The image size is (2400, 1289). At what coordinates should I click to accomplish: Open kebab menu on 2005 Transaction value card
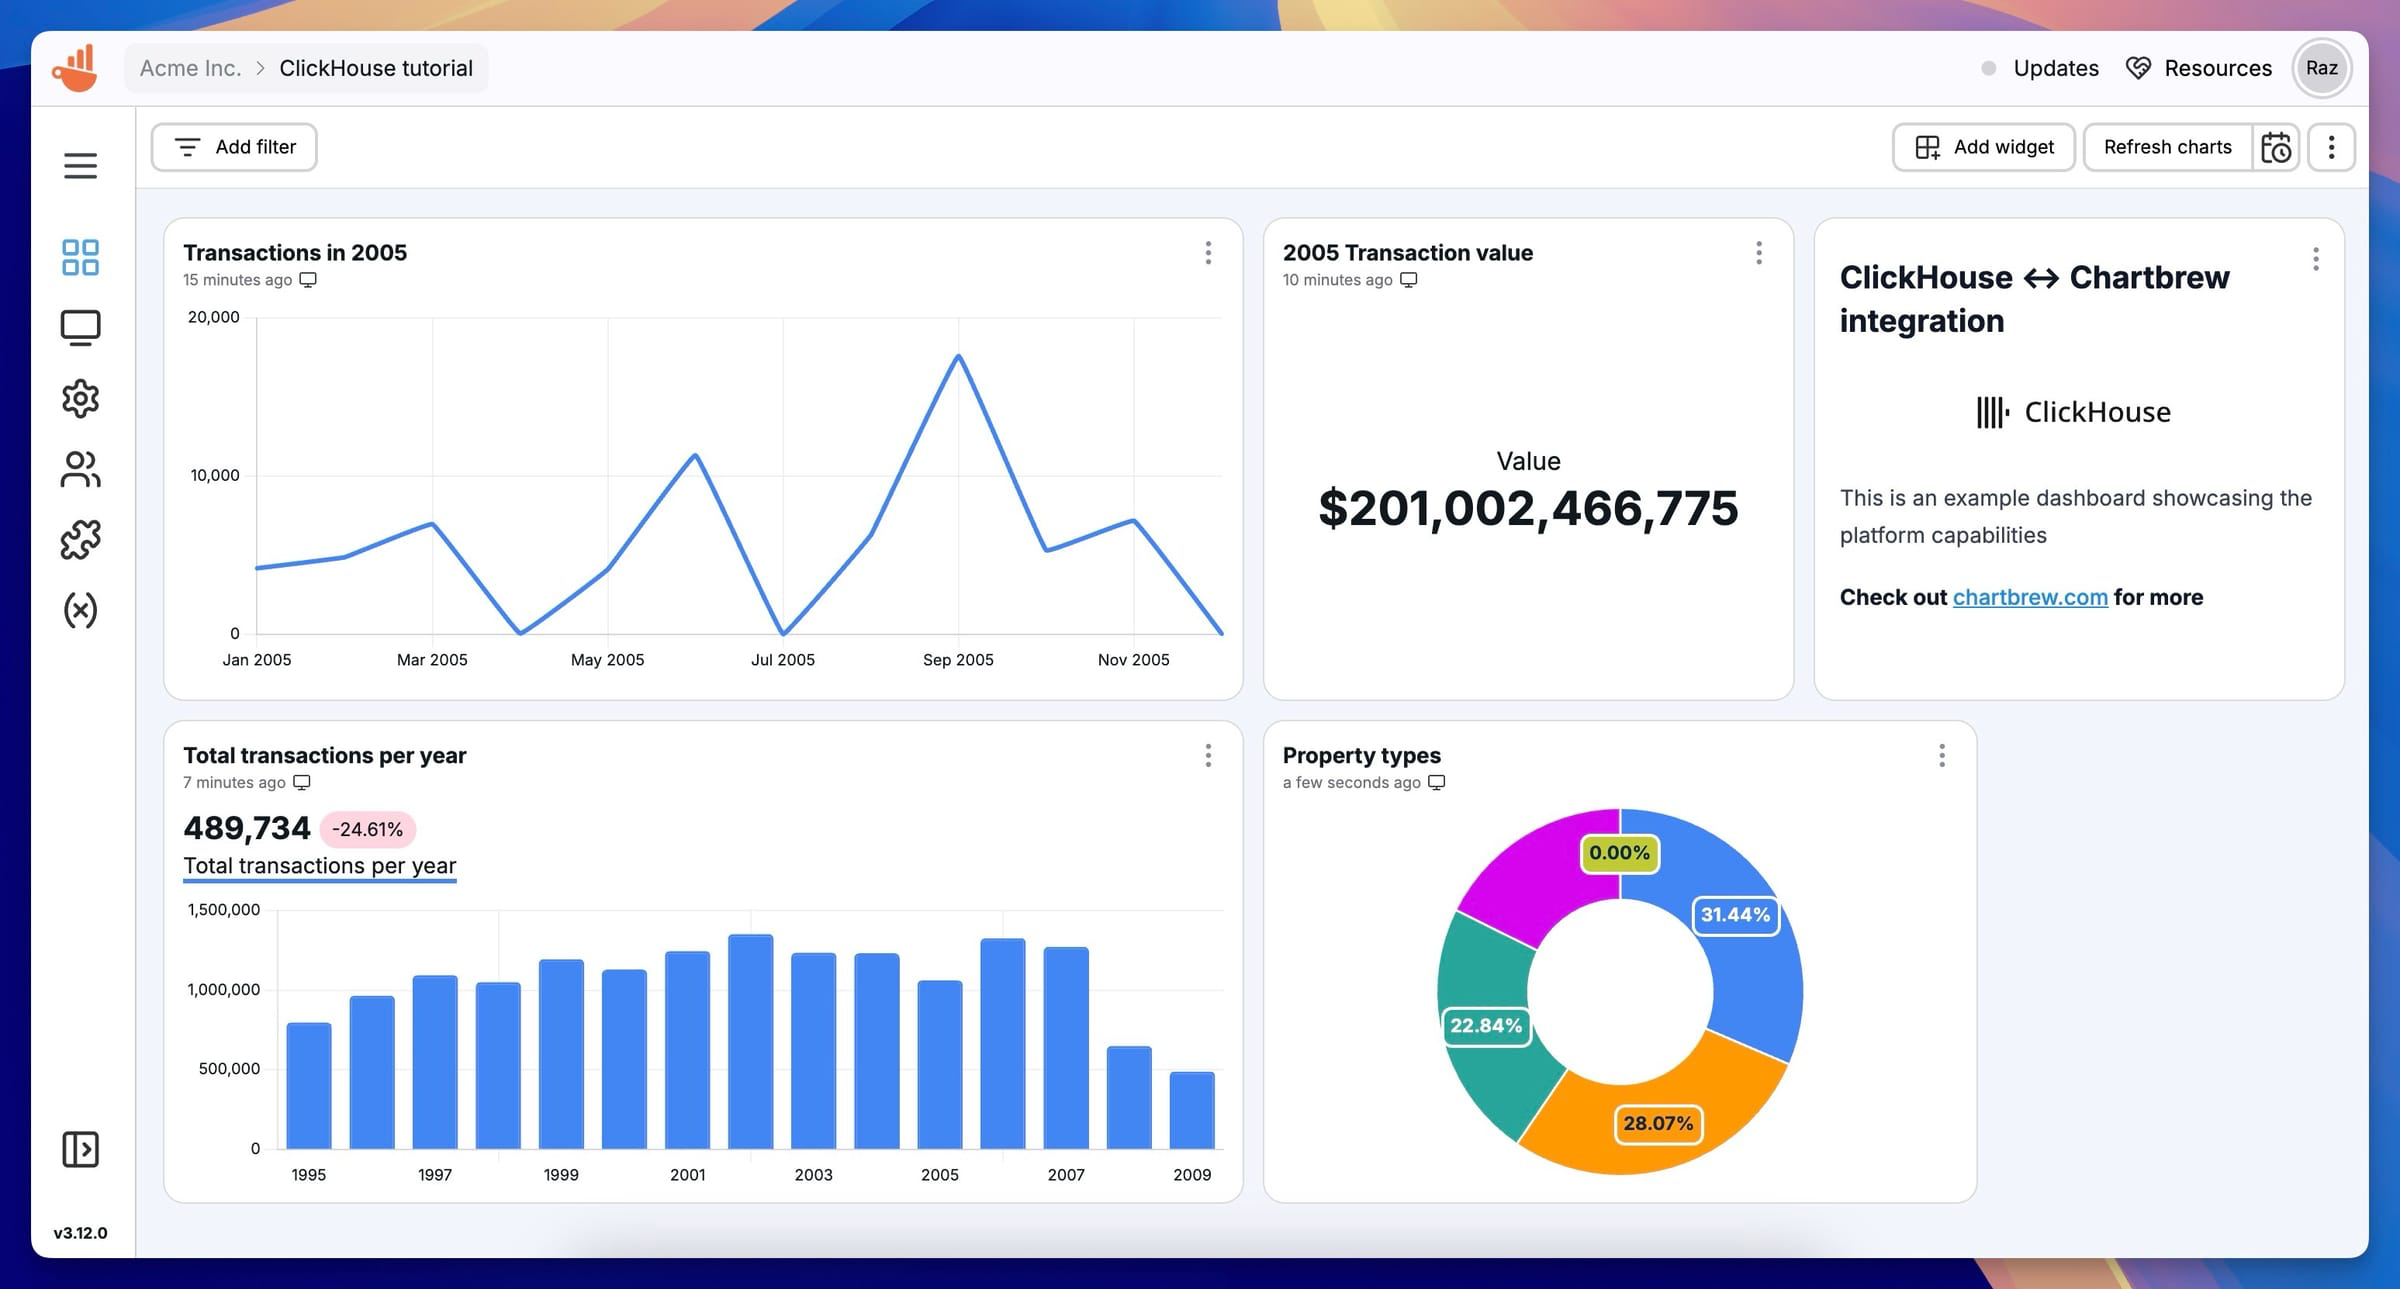click(x=1759, y=255)
